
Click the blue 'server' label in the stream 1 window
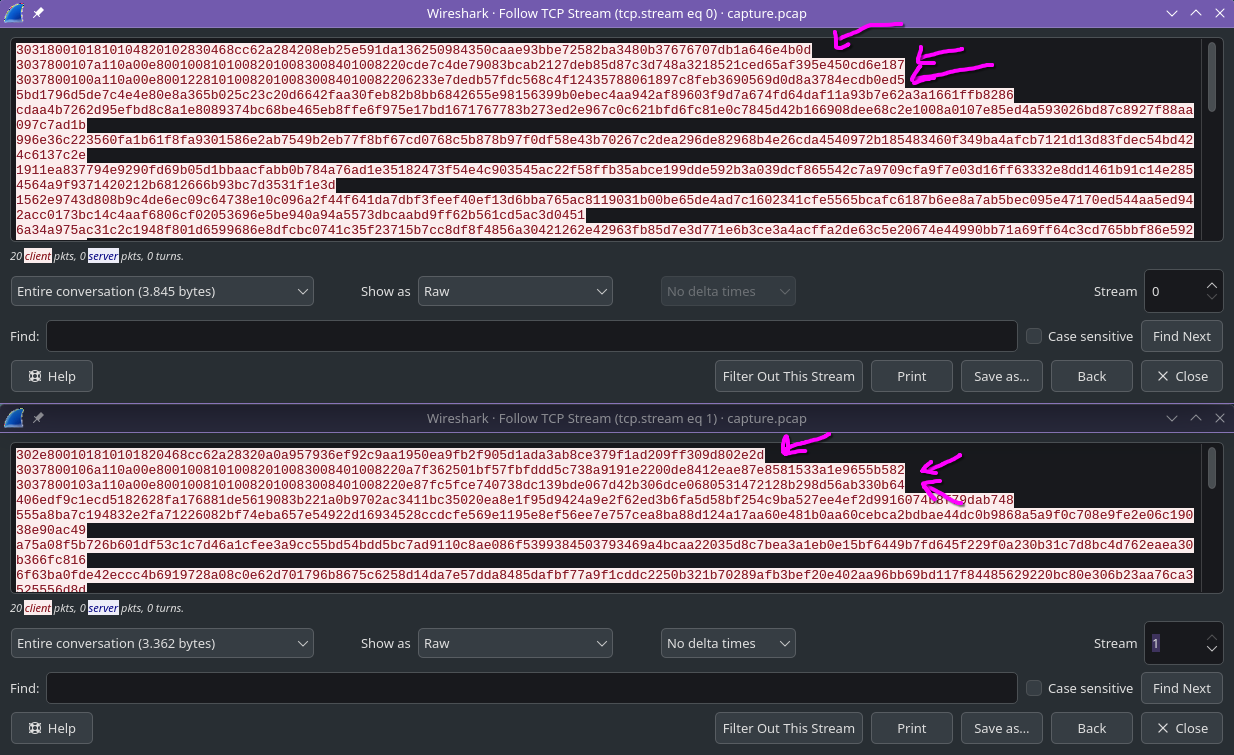[104, 608]
